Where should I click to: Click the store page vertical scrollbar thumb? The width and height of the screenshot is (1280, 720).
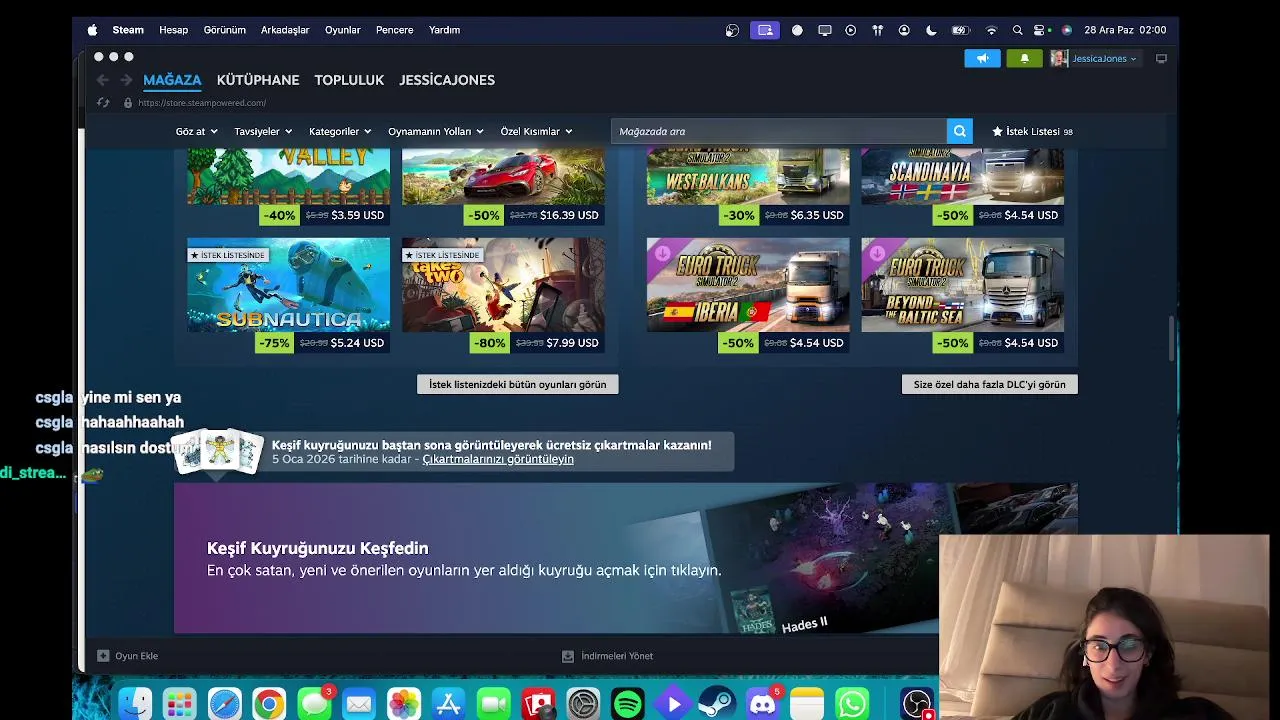click(1171, 338)
